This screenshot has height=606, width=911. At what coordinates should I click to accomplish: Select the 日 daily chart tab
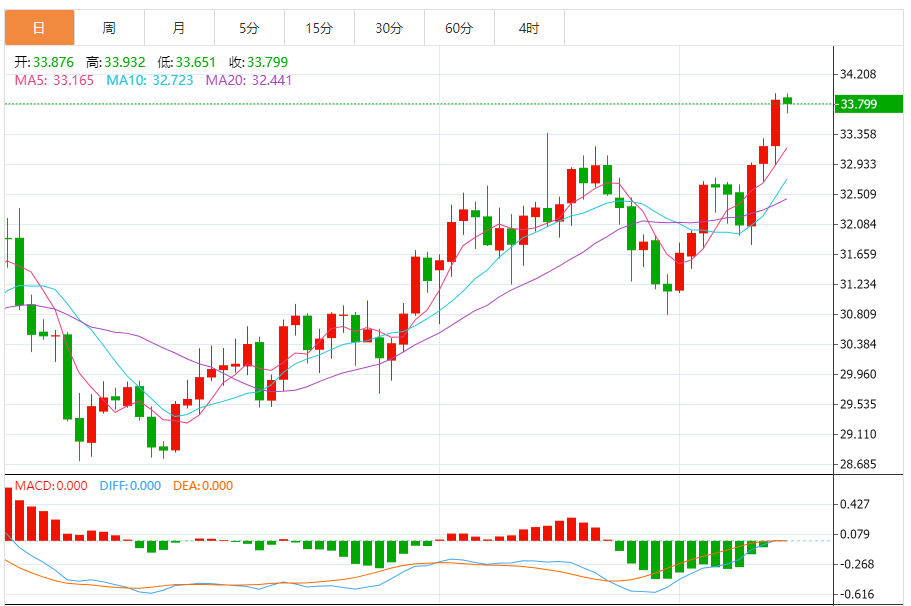click(x=40, y=27)
